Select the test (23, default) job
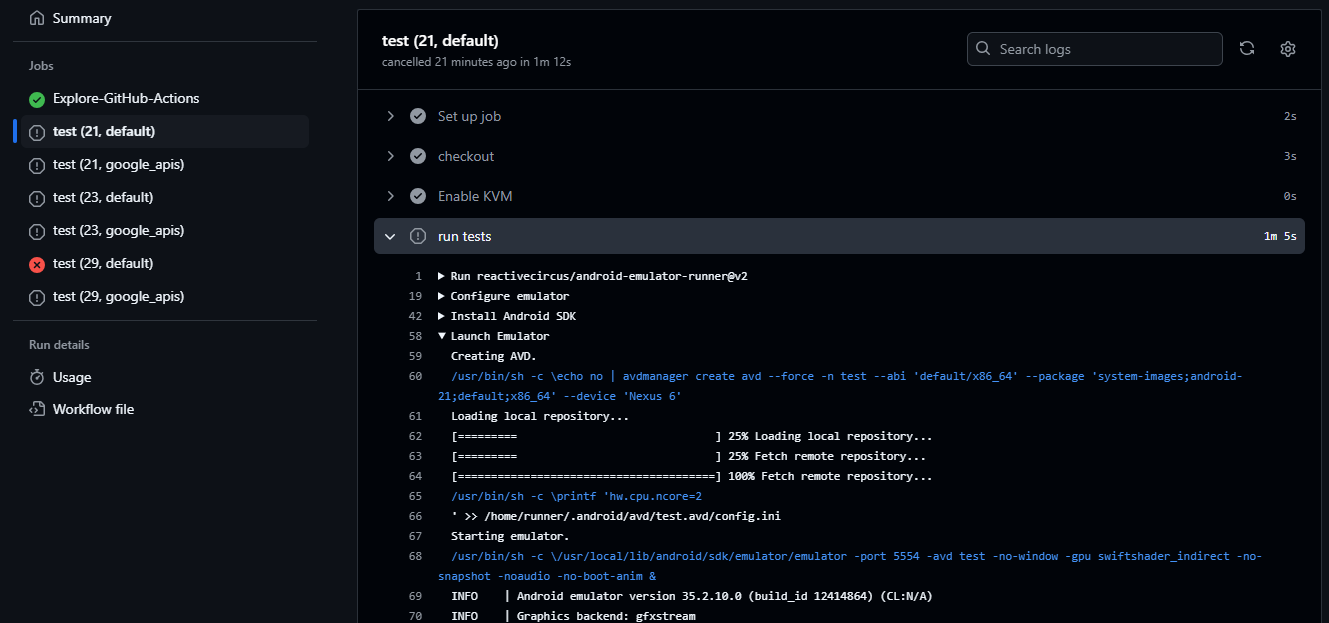The image size is (1329, 623). tap(105, 197)
